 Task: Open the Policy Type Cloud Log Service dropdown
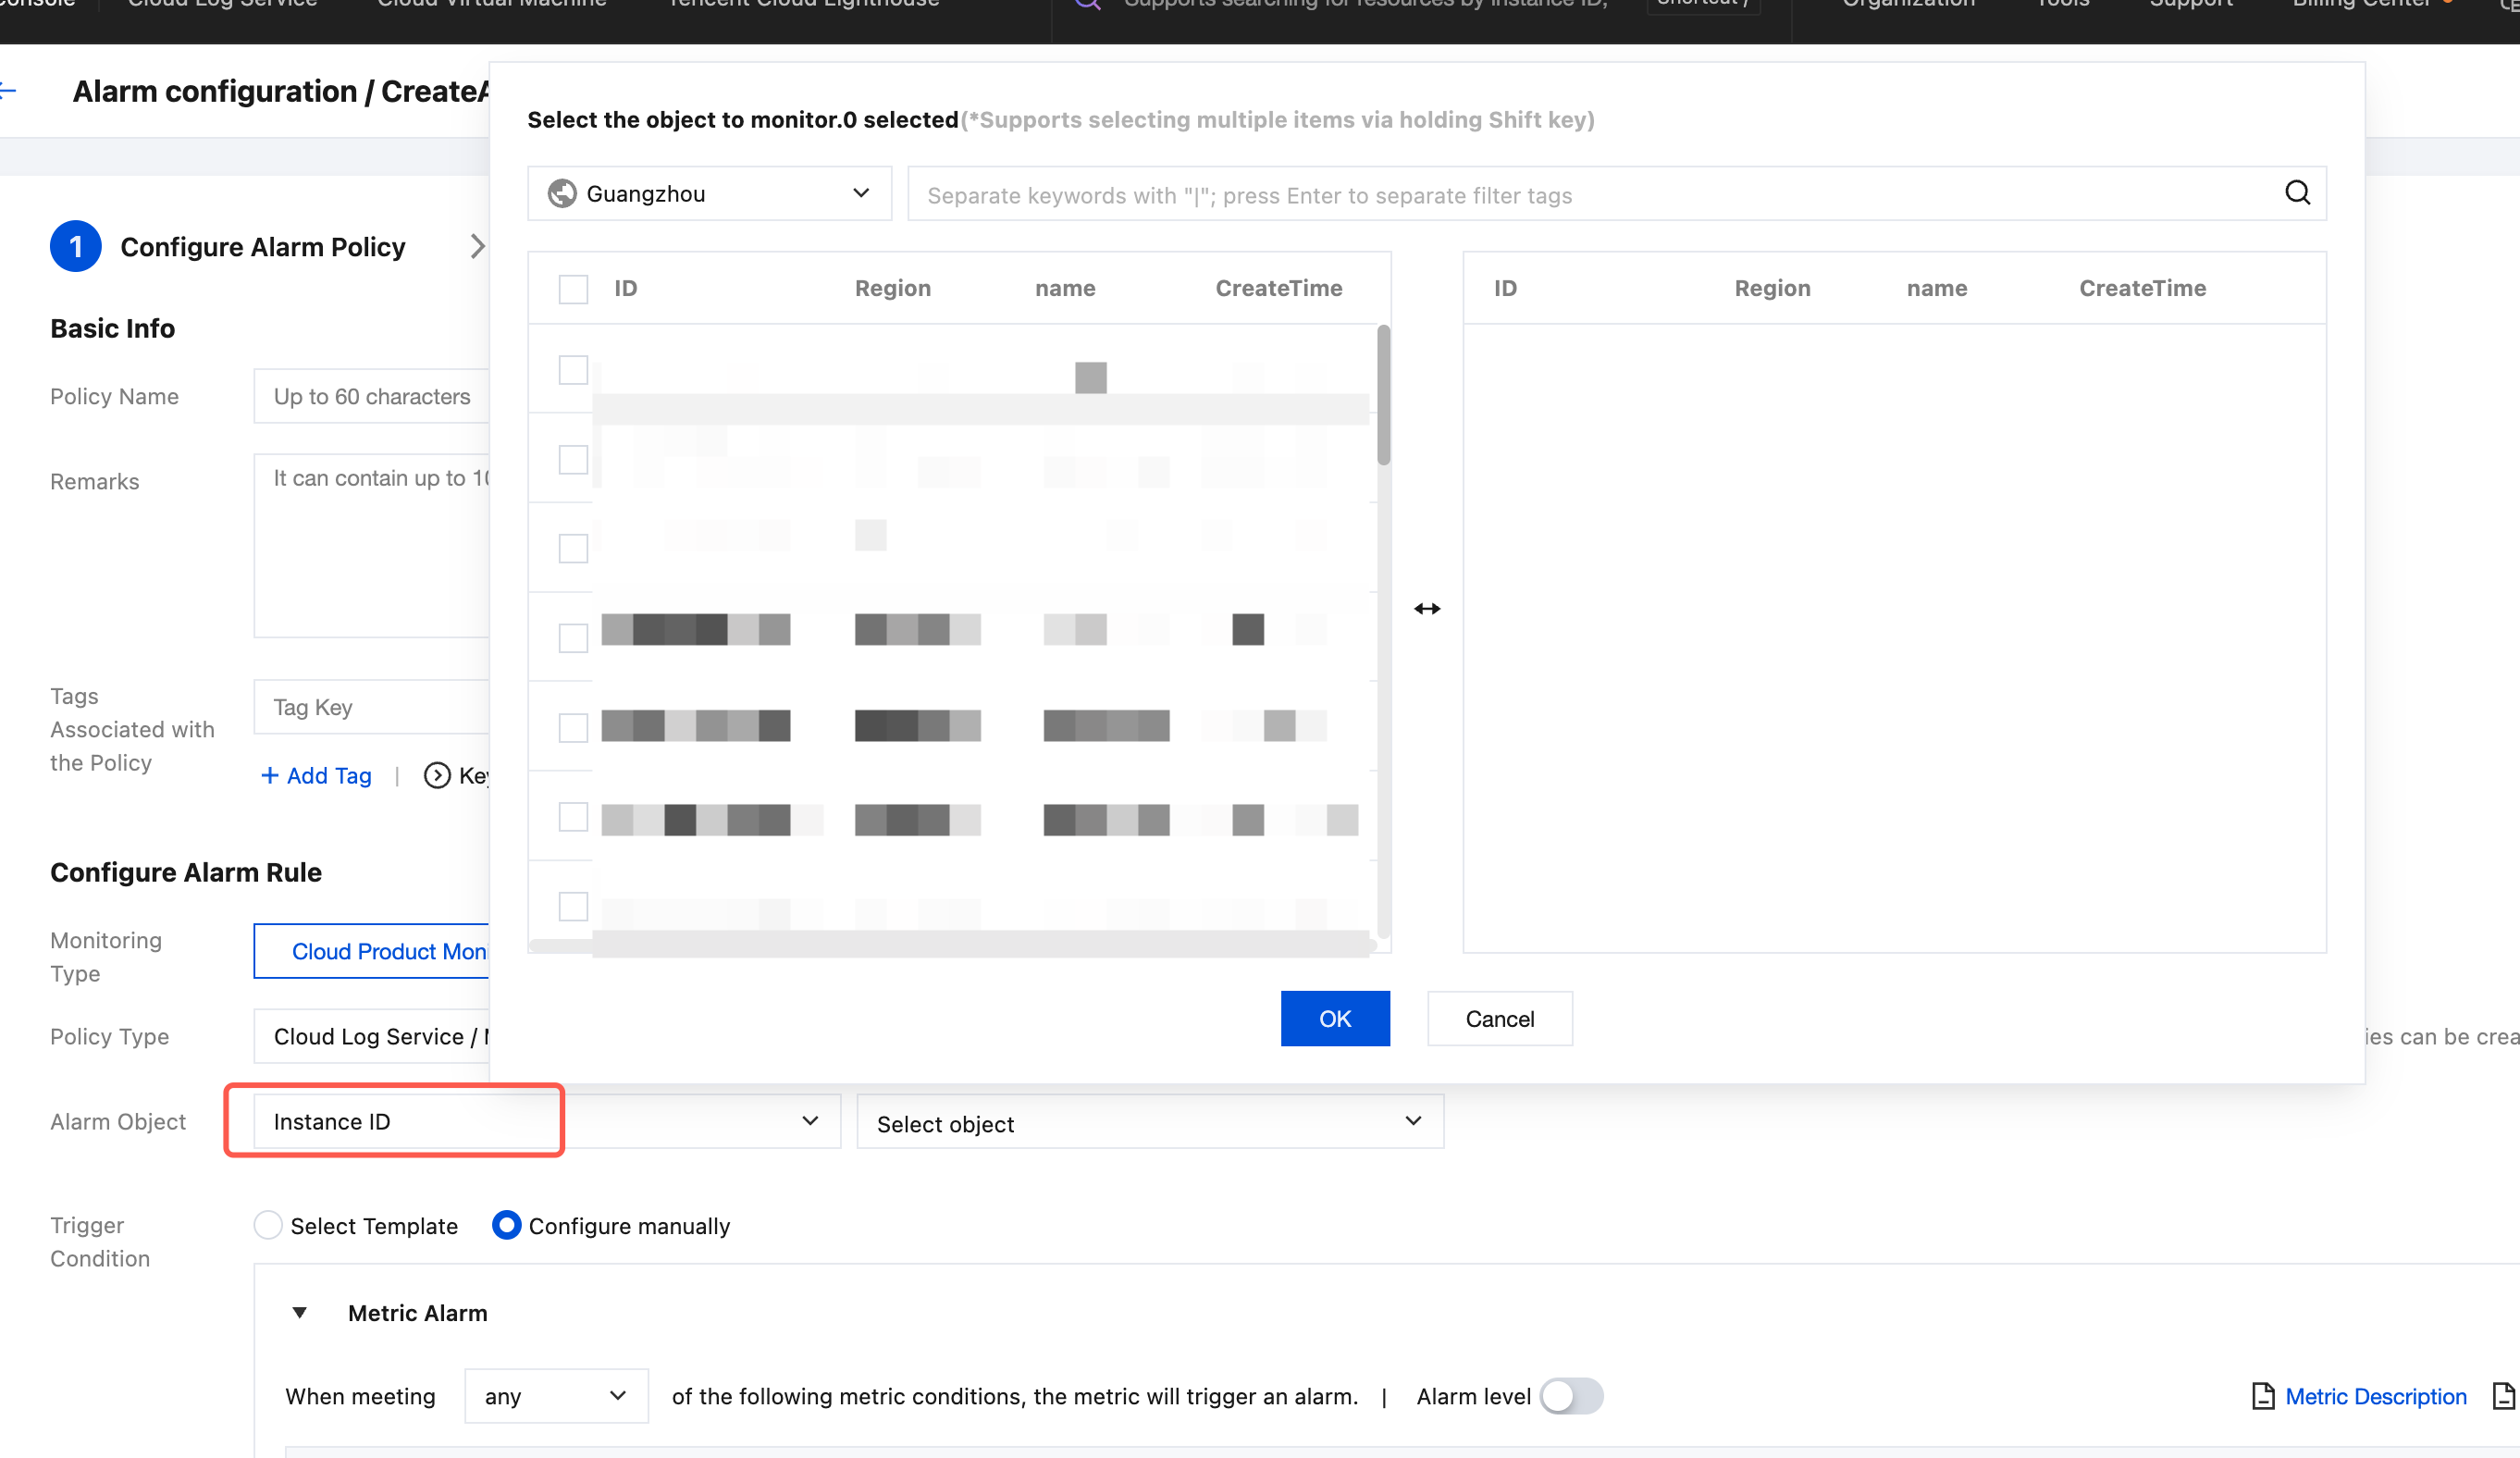click(372, 1036)
